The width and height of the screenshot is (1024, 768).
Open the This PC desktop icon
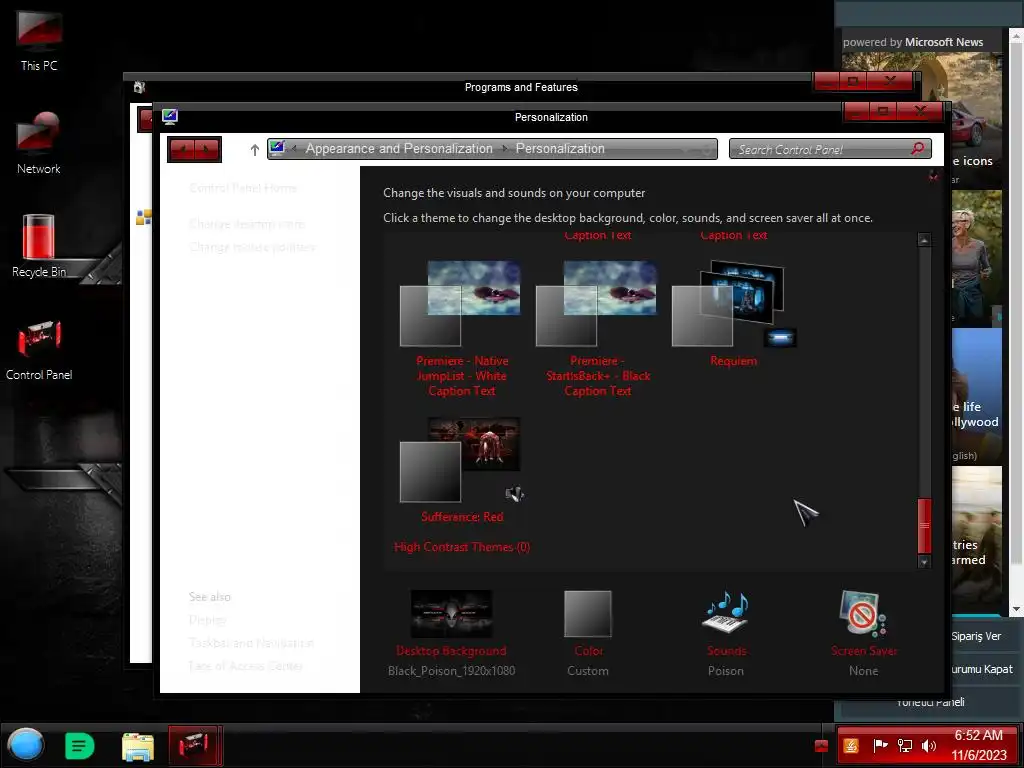tap(39, 40)
